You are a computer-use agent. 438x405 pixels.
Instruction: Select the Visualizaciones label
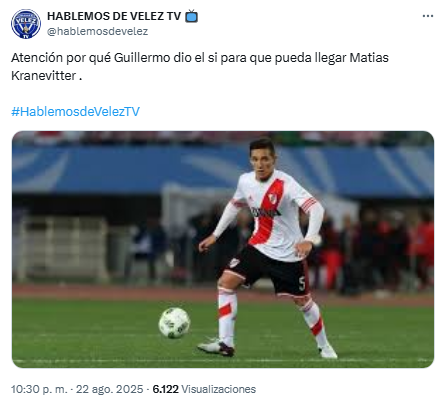pos(219,389)
